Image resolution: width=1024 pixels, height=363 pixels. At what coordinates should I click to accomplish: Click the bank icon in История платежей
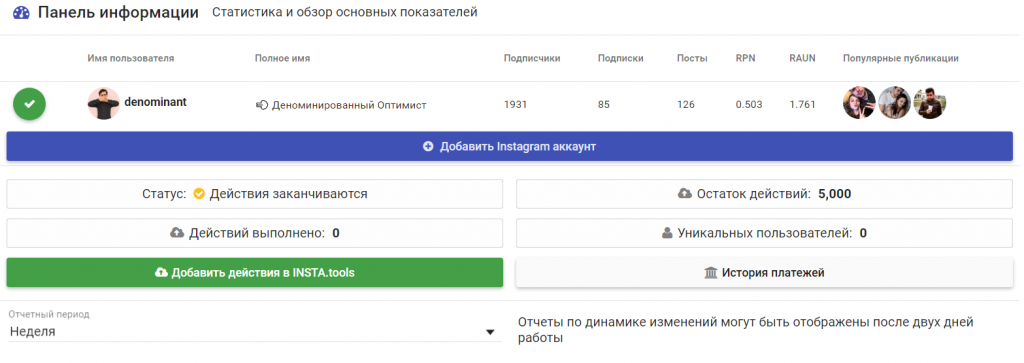coord(711,272)
